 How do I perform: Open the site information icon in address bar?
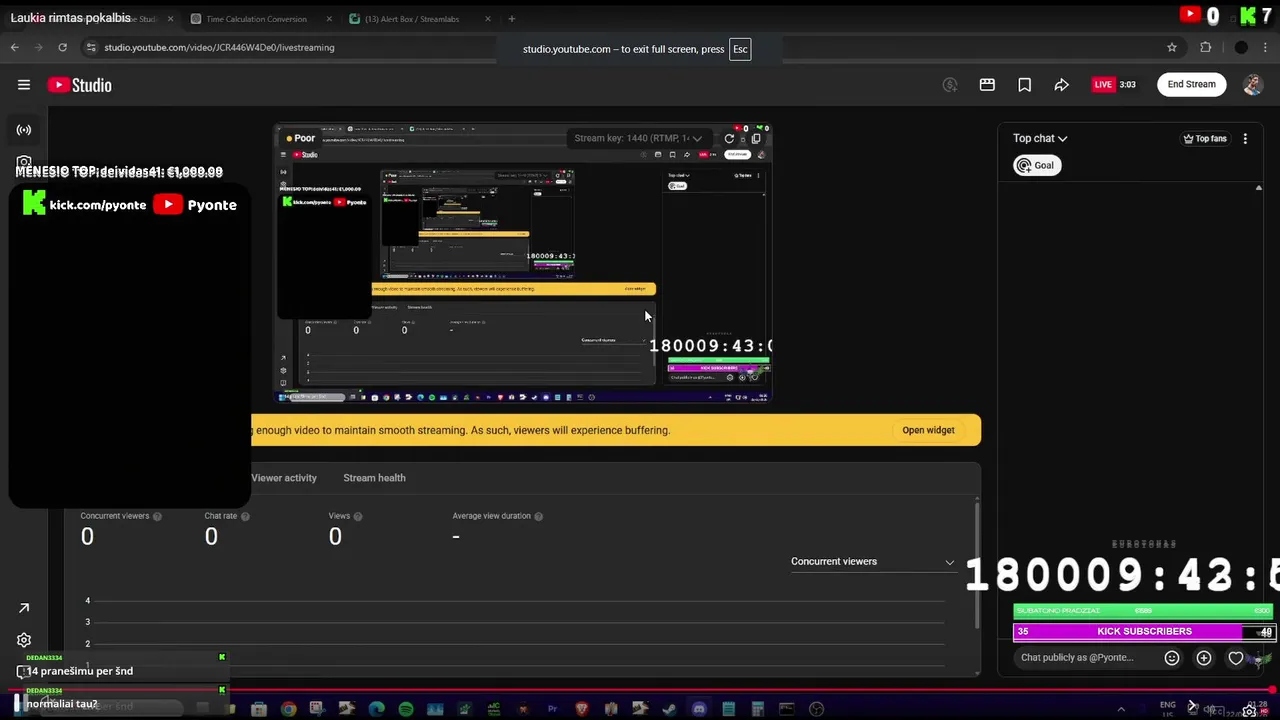coord(91,47)
